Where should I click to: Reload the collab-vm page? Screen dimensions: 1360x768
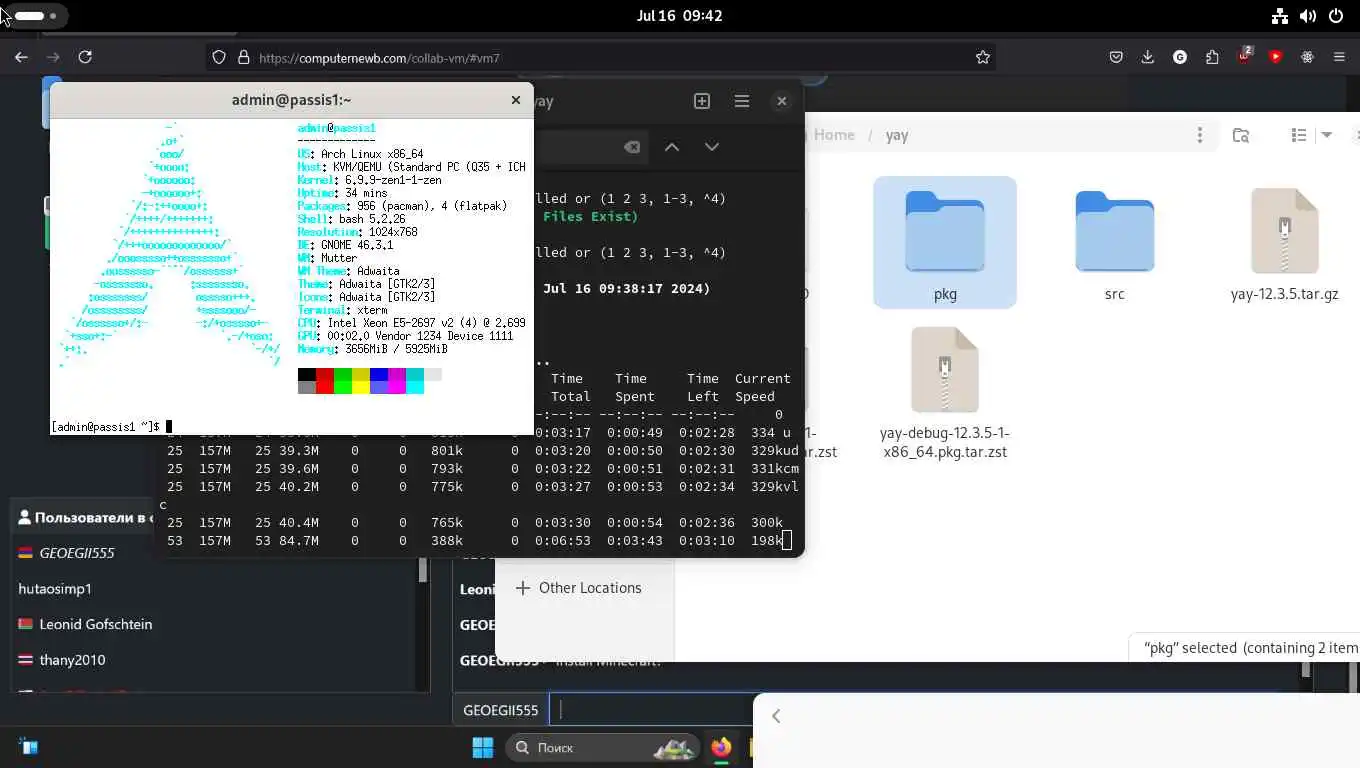[x=85, y=58]
